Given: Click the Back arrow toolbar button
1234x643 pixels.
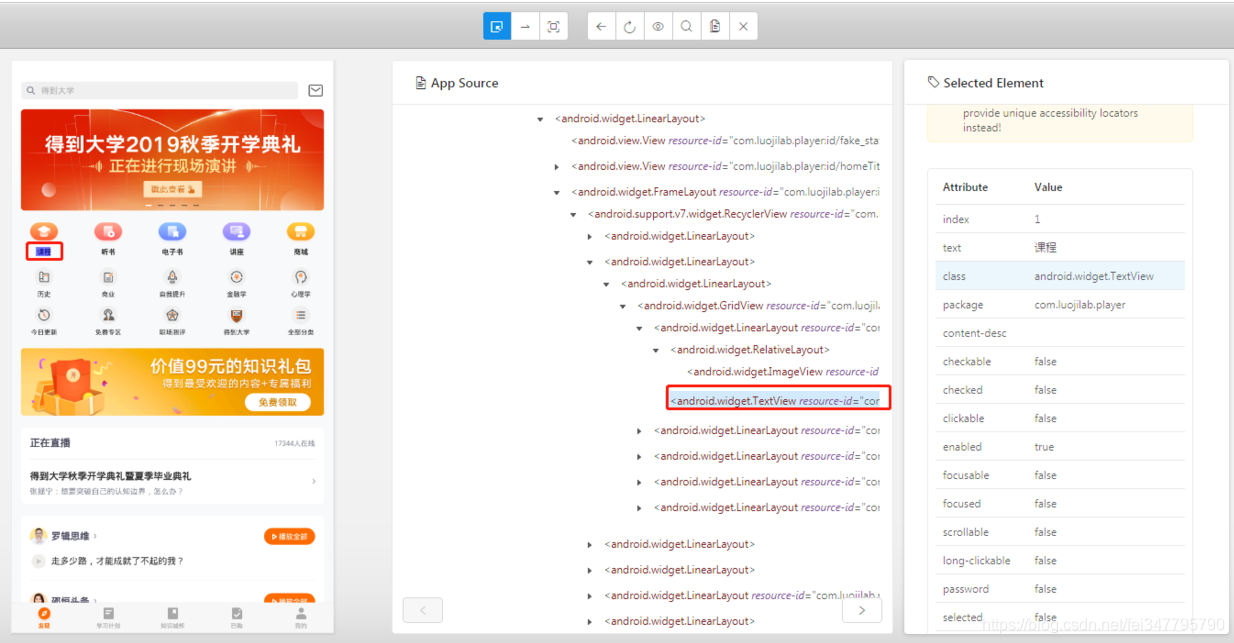Looking at the screenshot, I should coord(601,27).
